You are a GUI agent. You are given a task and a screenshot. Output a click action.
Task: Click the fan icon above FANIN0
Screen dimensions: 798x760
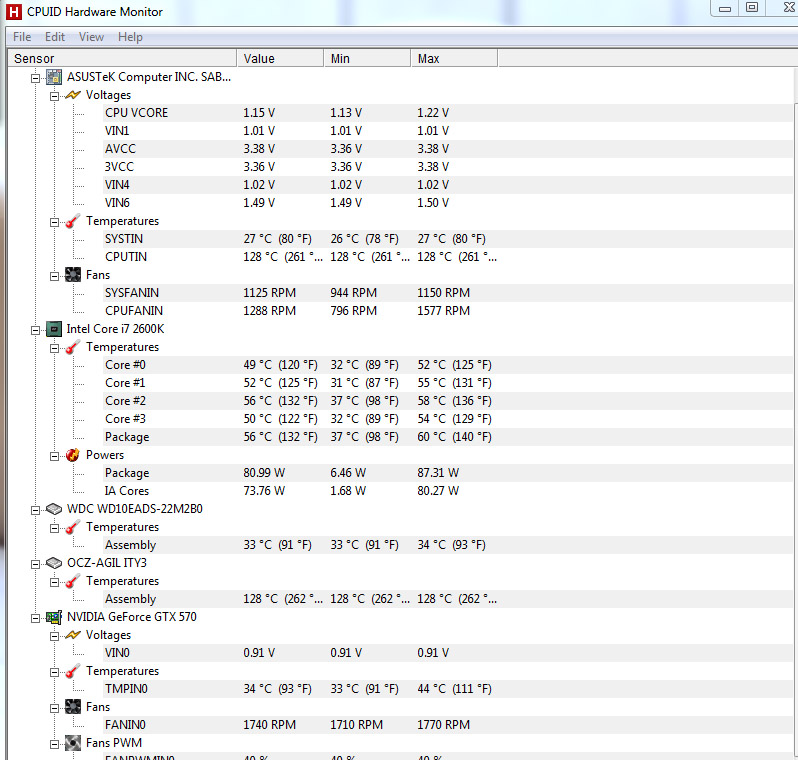73,707
